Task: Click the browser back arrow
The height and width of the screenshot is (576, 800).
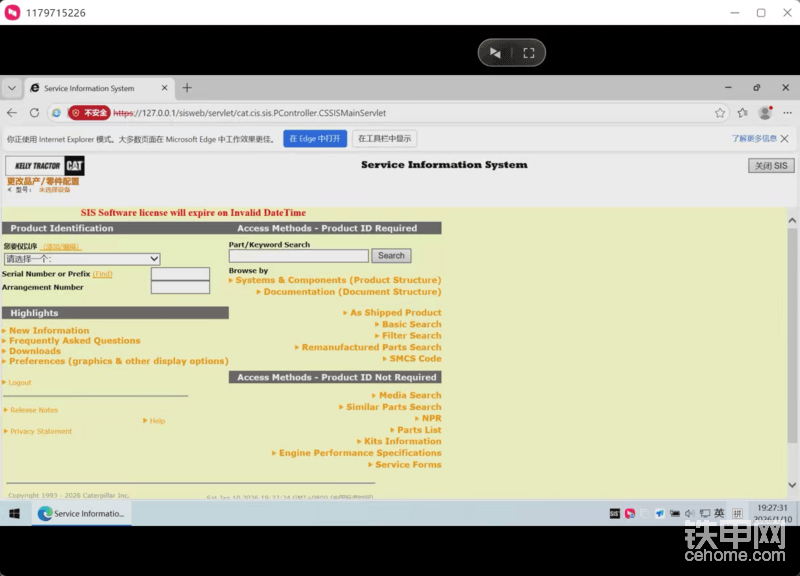Action: 12,113
